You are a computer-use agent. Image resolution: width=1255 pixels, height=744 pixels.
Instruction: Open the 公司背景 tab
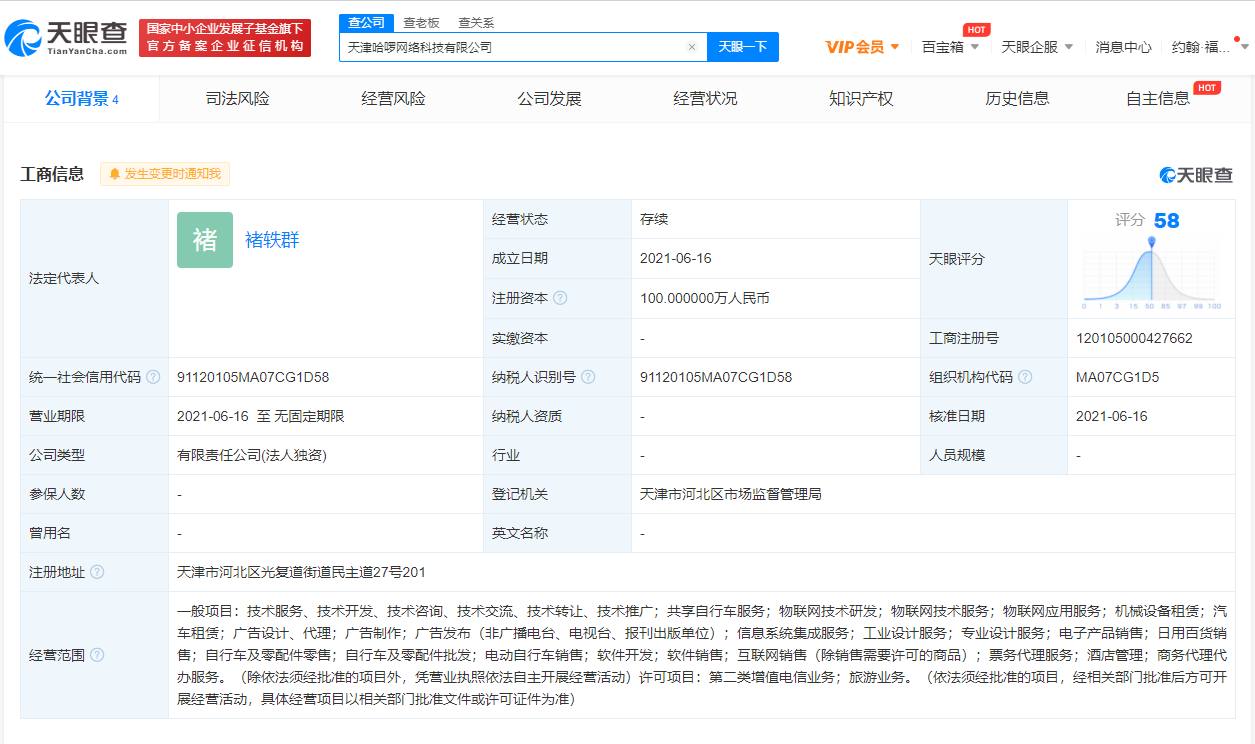pyautogui.click(x=82, y=99)
